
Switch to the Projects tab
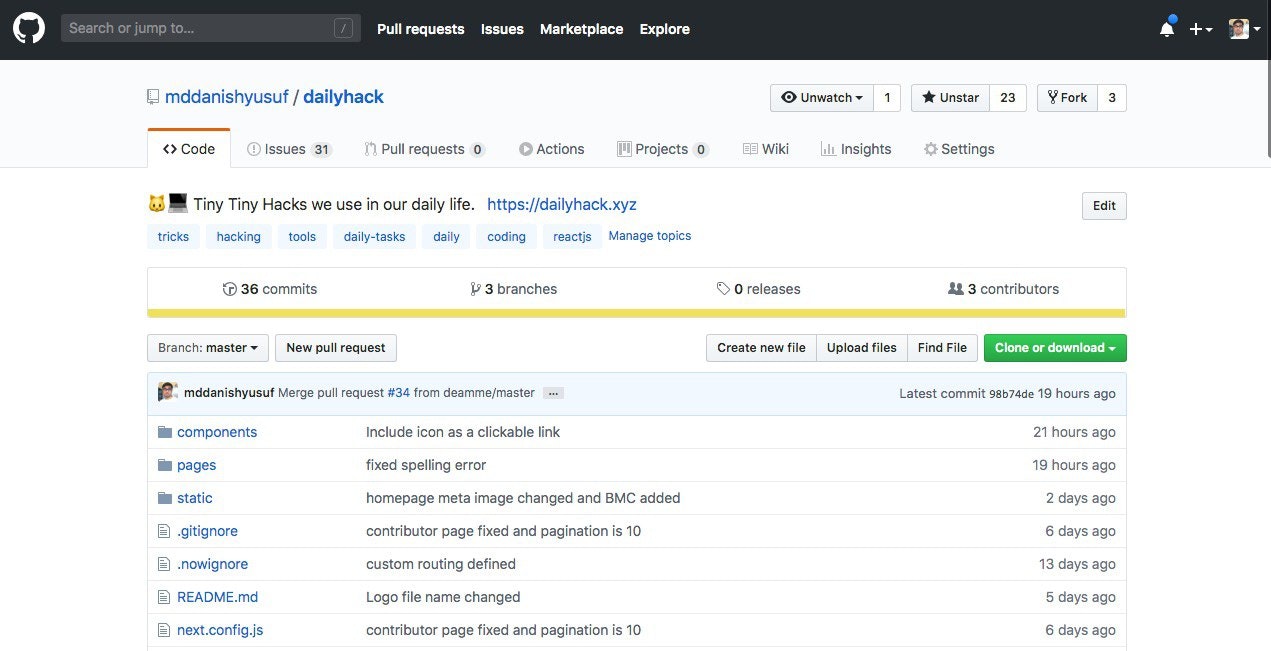pos(663,149)
